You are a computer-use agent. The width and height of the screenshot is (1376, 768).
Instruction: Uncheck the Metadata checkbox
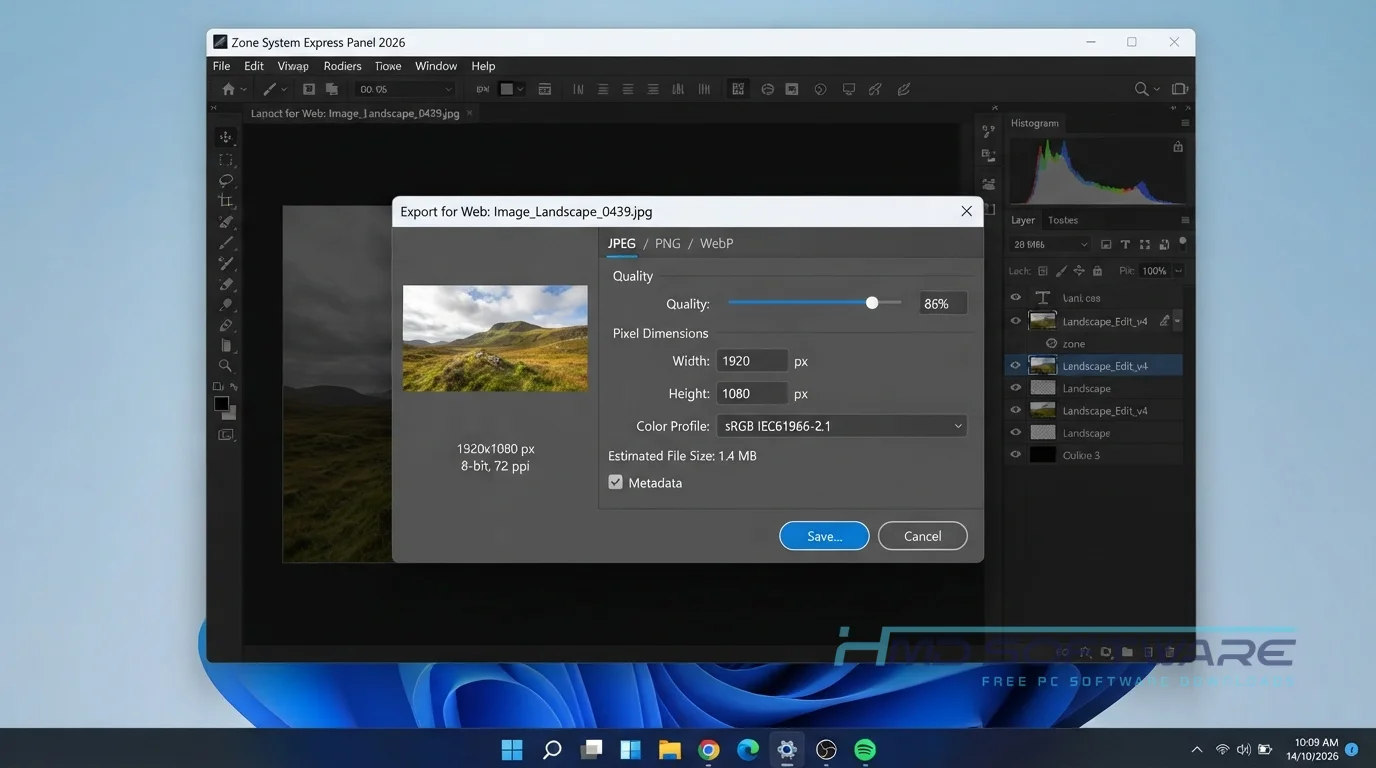(x=616, y=482)
